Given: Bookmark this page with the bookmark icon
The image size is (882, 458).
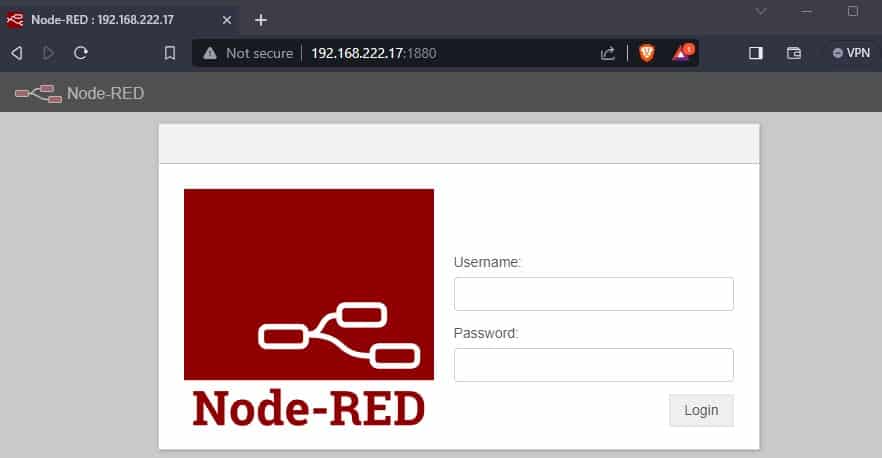Looking at the screenshot, I should (169, 53).
